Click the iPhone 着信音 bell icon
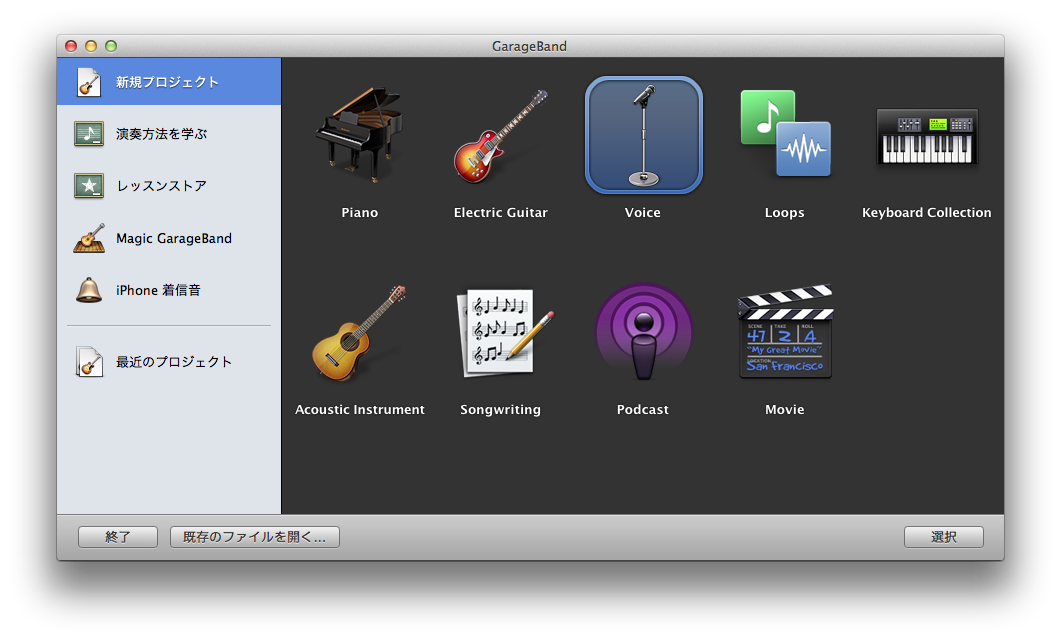The width and height of the screenshot is (1061, 640). pyautogui.click(x=89, y=290)
